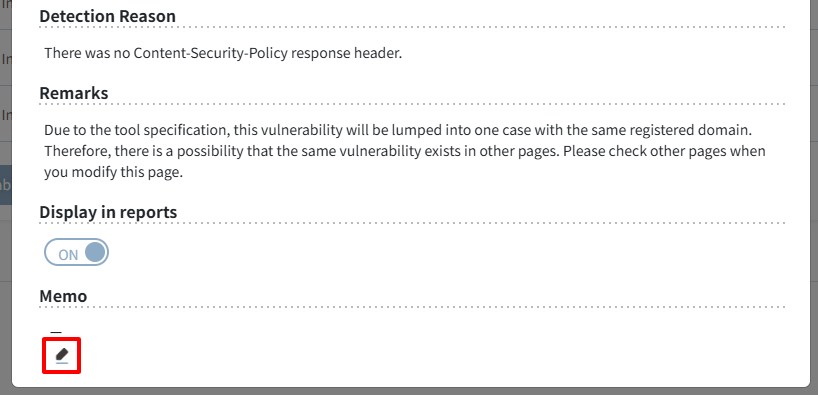Toggle the Display in reports switch off
Viewport: 818px width, 395px height.
tap(76, 253)
